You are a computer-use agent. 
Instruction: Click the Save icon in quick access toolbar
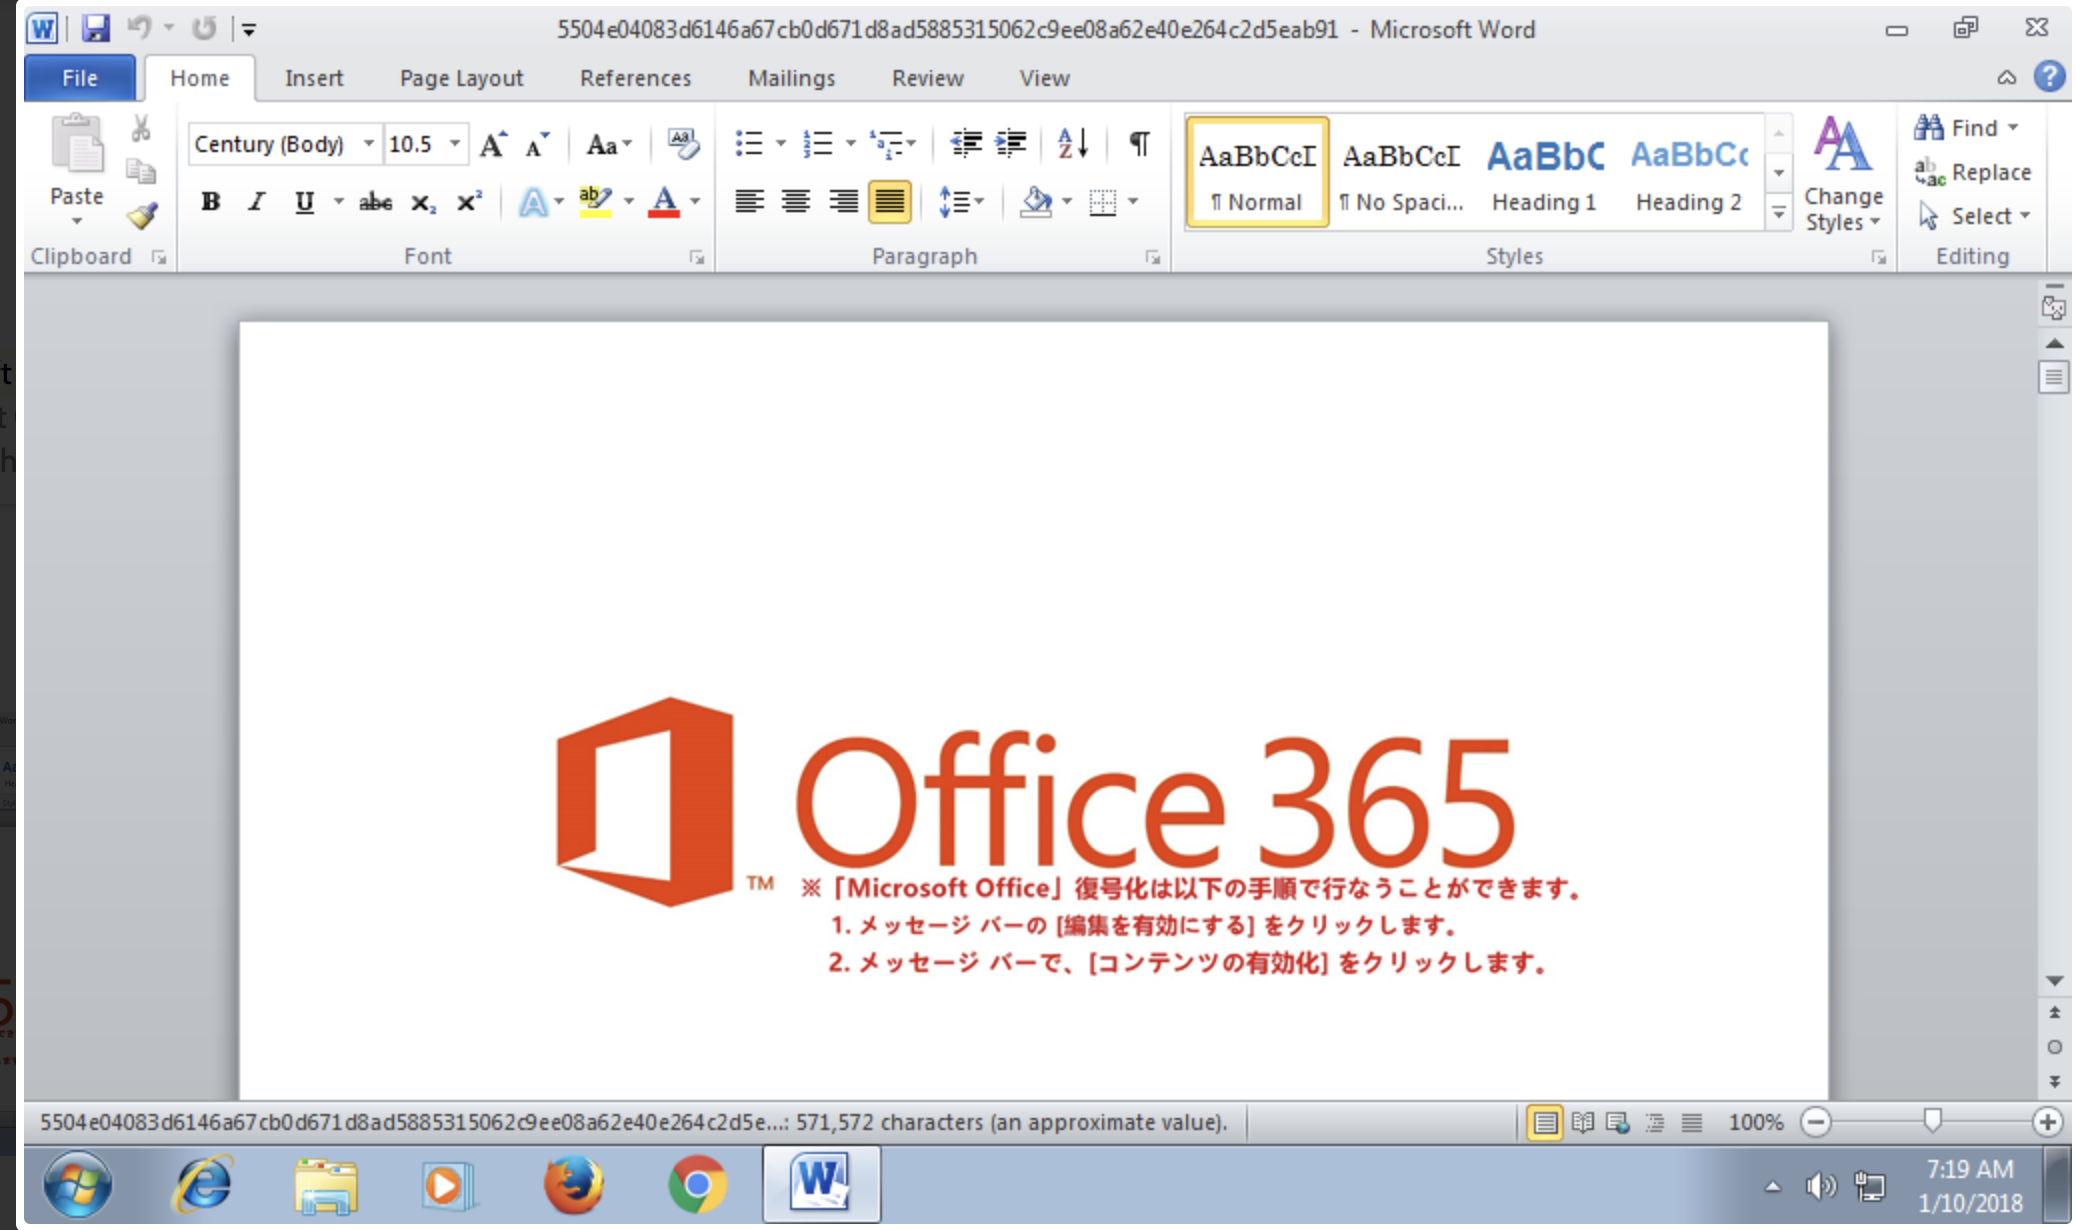coord(95,28)
